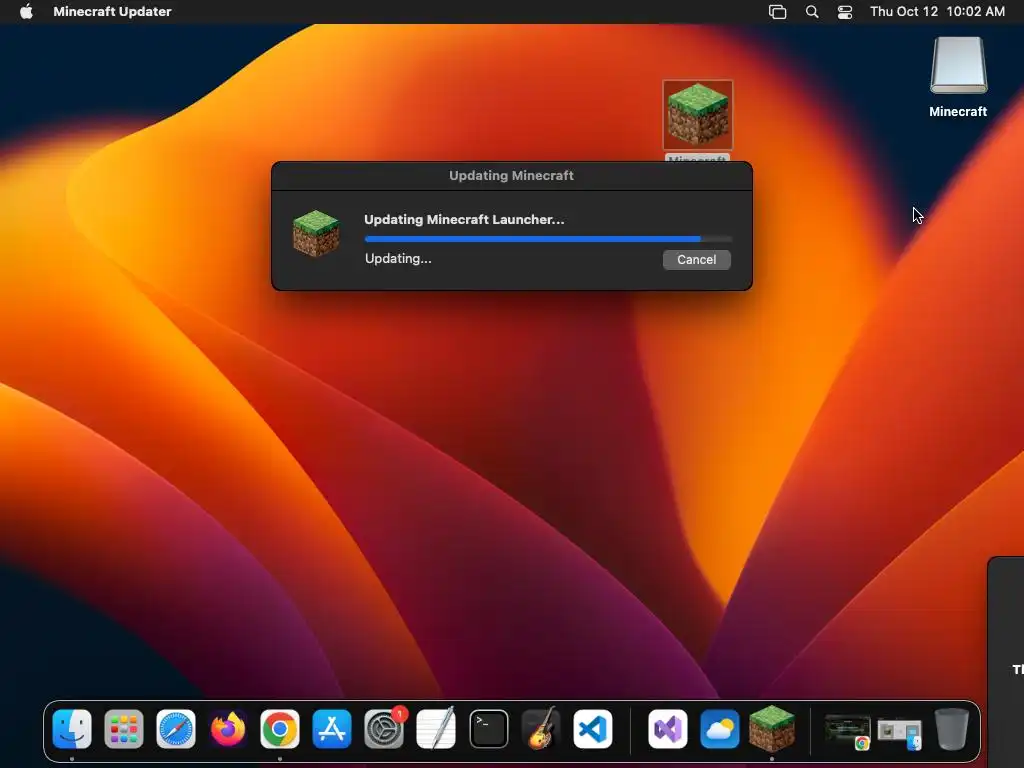Open the Trash from the Dock
Image resolution: width=1024 pixels, height=768 pixels.
tap(952, 729)
